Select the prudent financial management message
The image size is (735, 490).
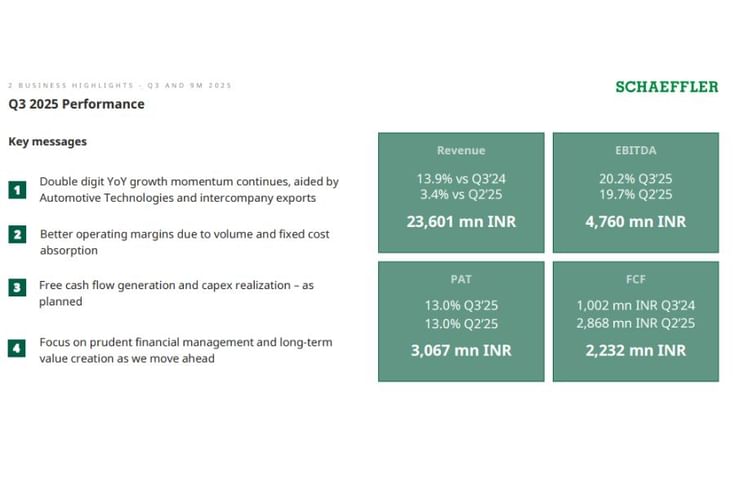[x=185, y=350]
